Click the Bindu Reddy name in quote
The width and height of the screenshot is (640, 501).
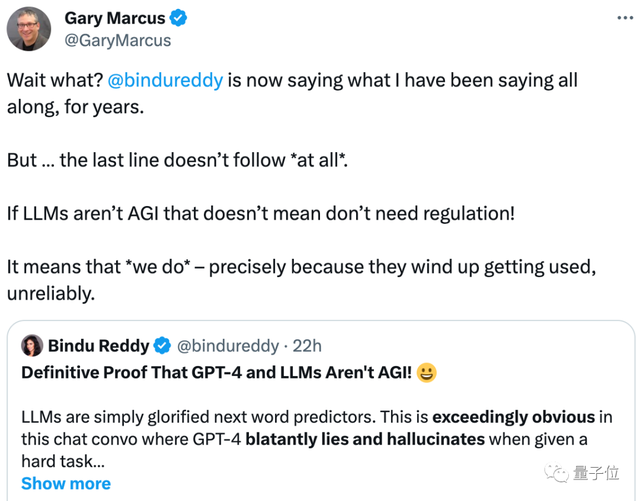[98, 346]
